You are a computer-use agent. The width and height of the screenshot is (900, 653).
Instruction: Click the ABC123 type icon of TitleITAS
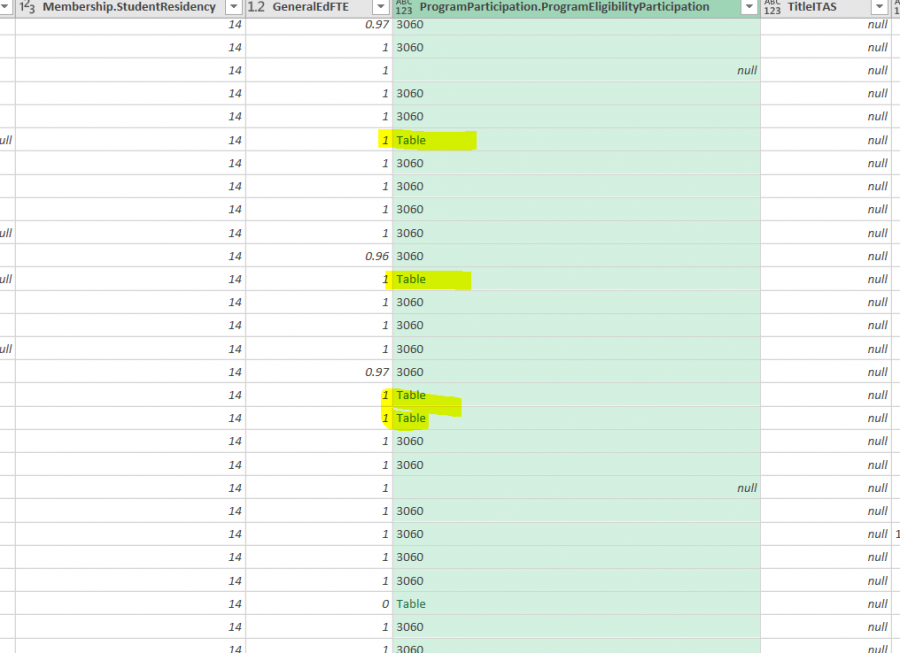(772, 7)
